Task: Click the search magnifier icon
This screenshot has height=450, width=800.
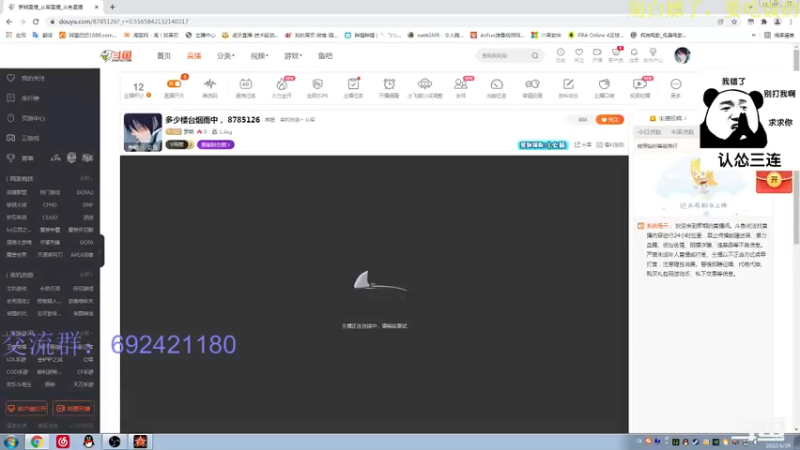Action: (x=535, y=56)
